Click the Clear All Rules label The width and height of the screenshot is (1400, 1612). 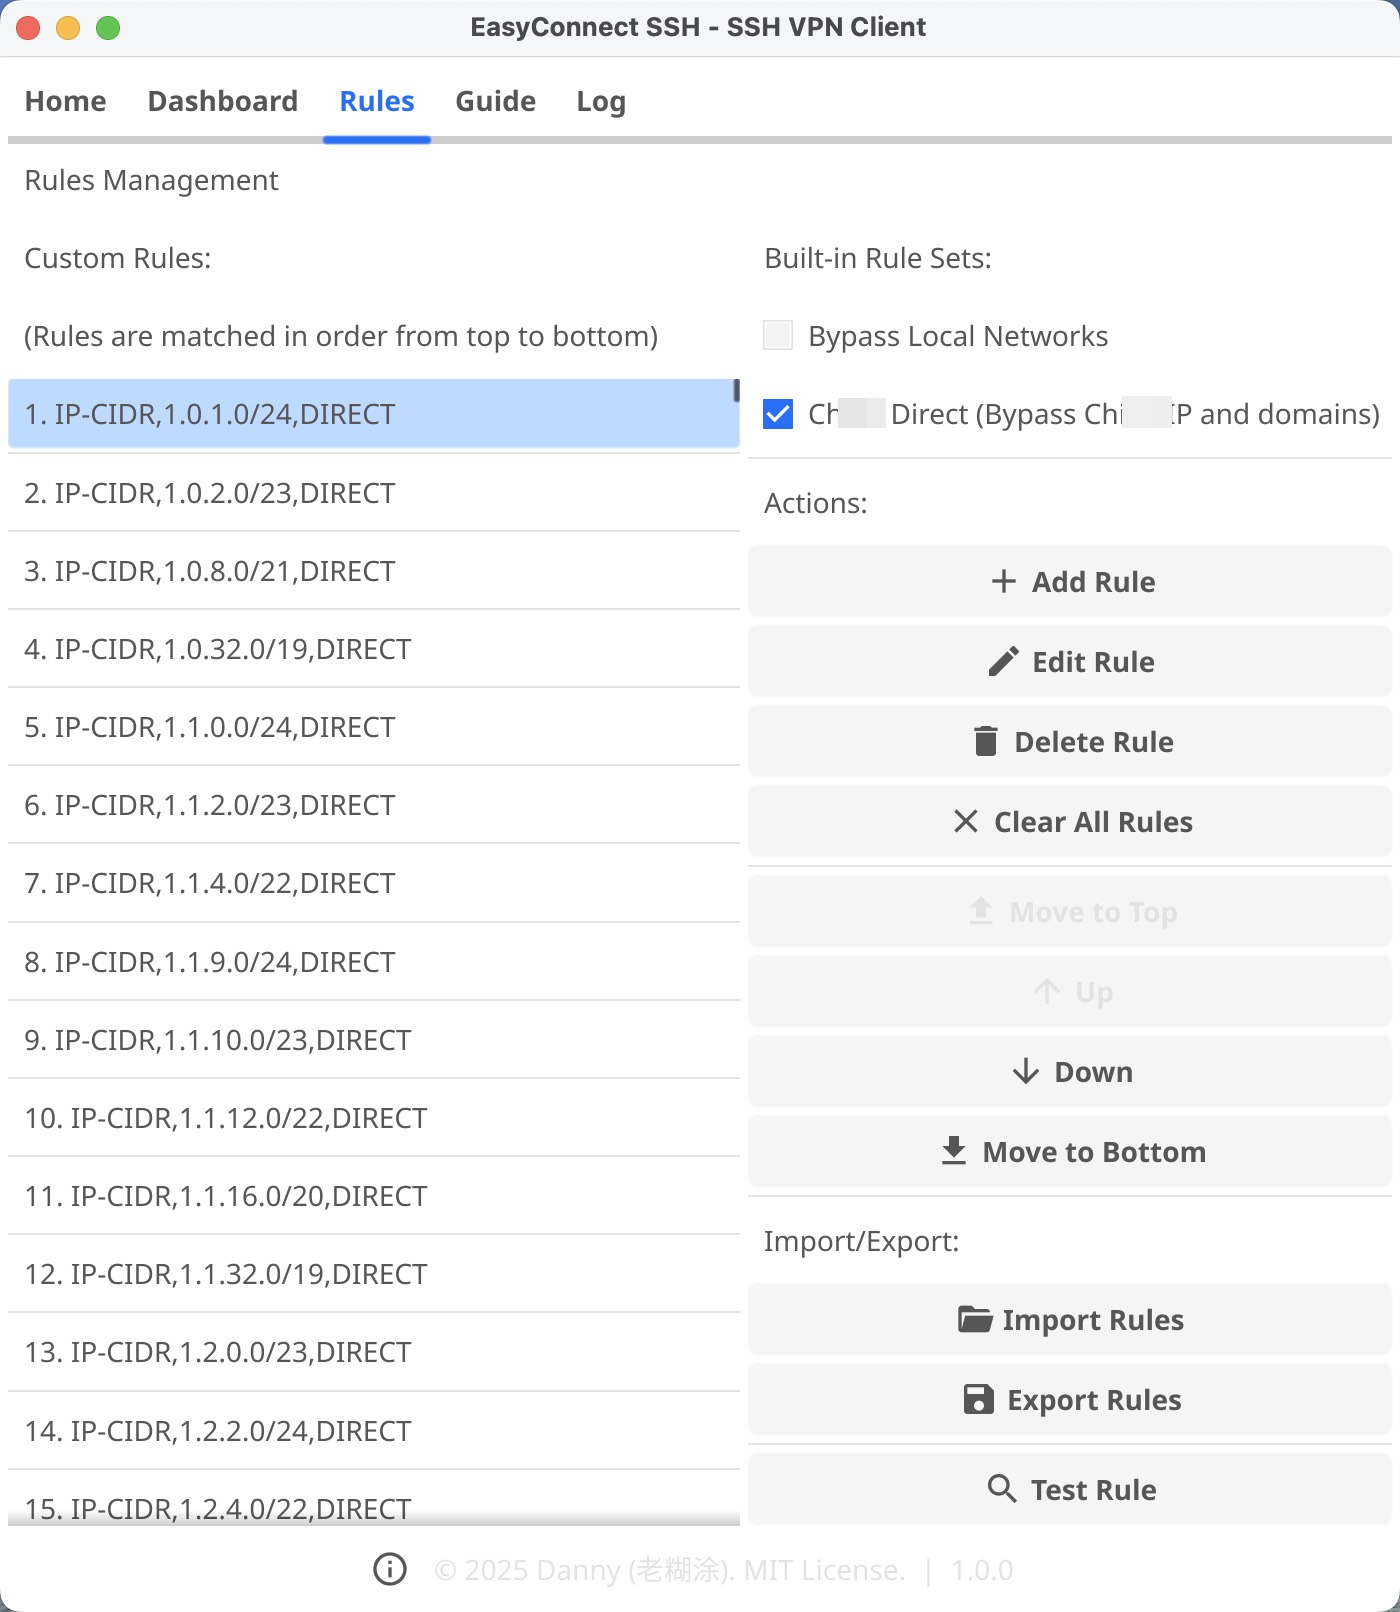point(1093,821)
